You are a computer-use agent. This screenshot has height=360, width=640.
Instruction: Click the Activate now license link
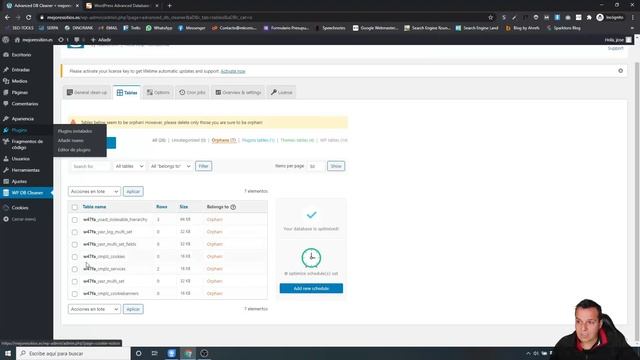(233, 71)
